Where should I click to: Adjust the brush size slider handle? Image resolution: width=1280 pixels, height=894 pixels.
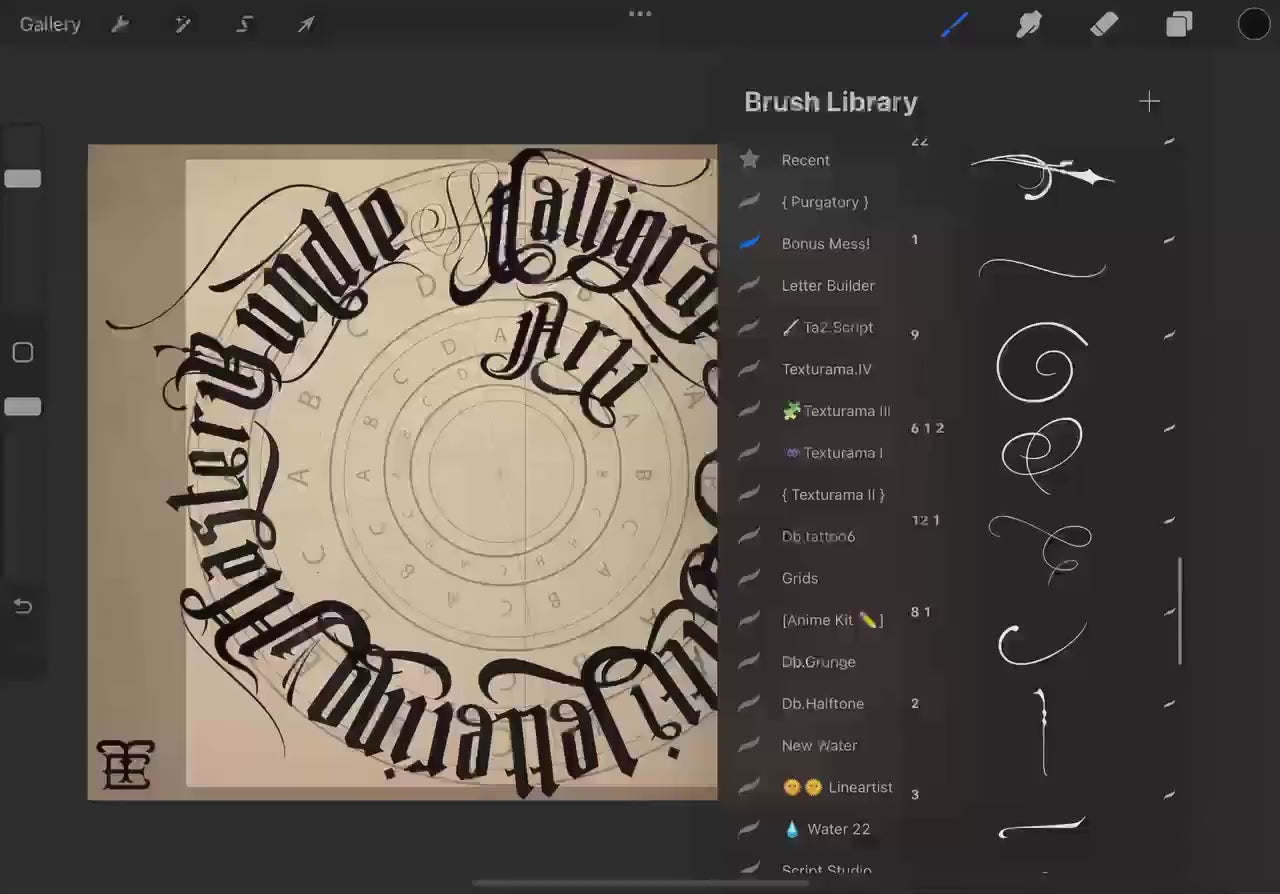[22, 178]
